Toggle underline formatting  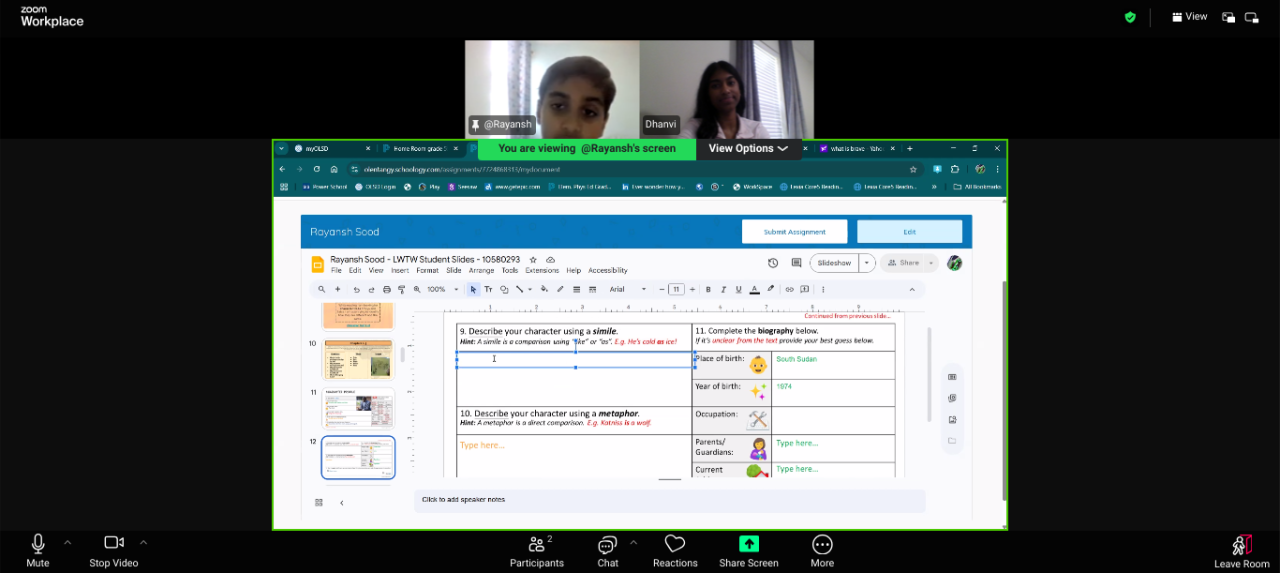(x=738, y=289)
